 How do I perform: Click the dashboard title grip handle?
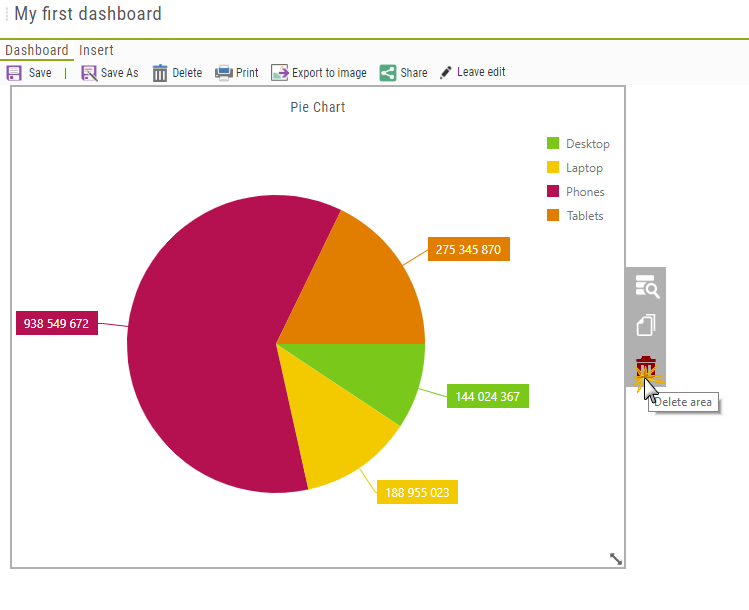click(7, 14)
